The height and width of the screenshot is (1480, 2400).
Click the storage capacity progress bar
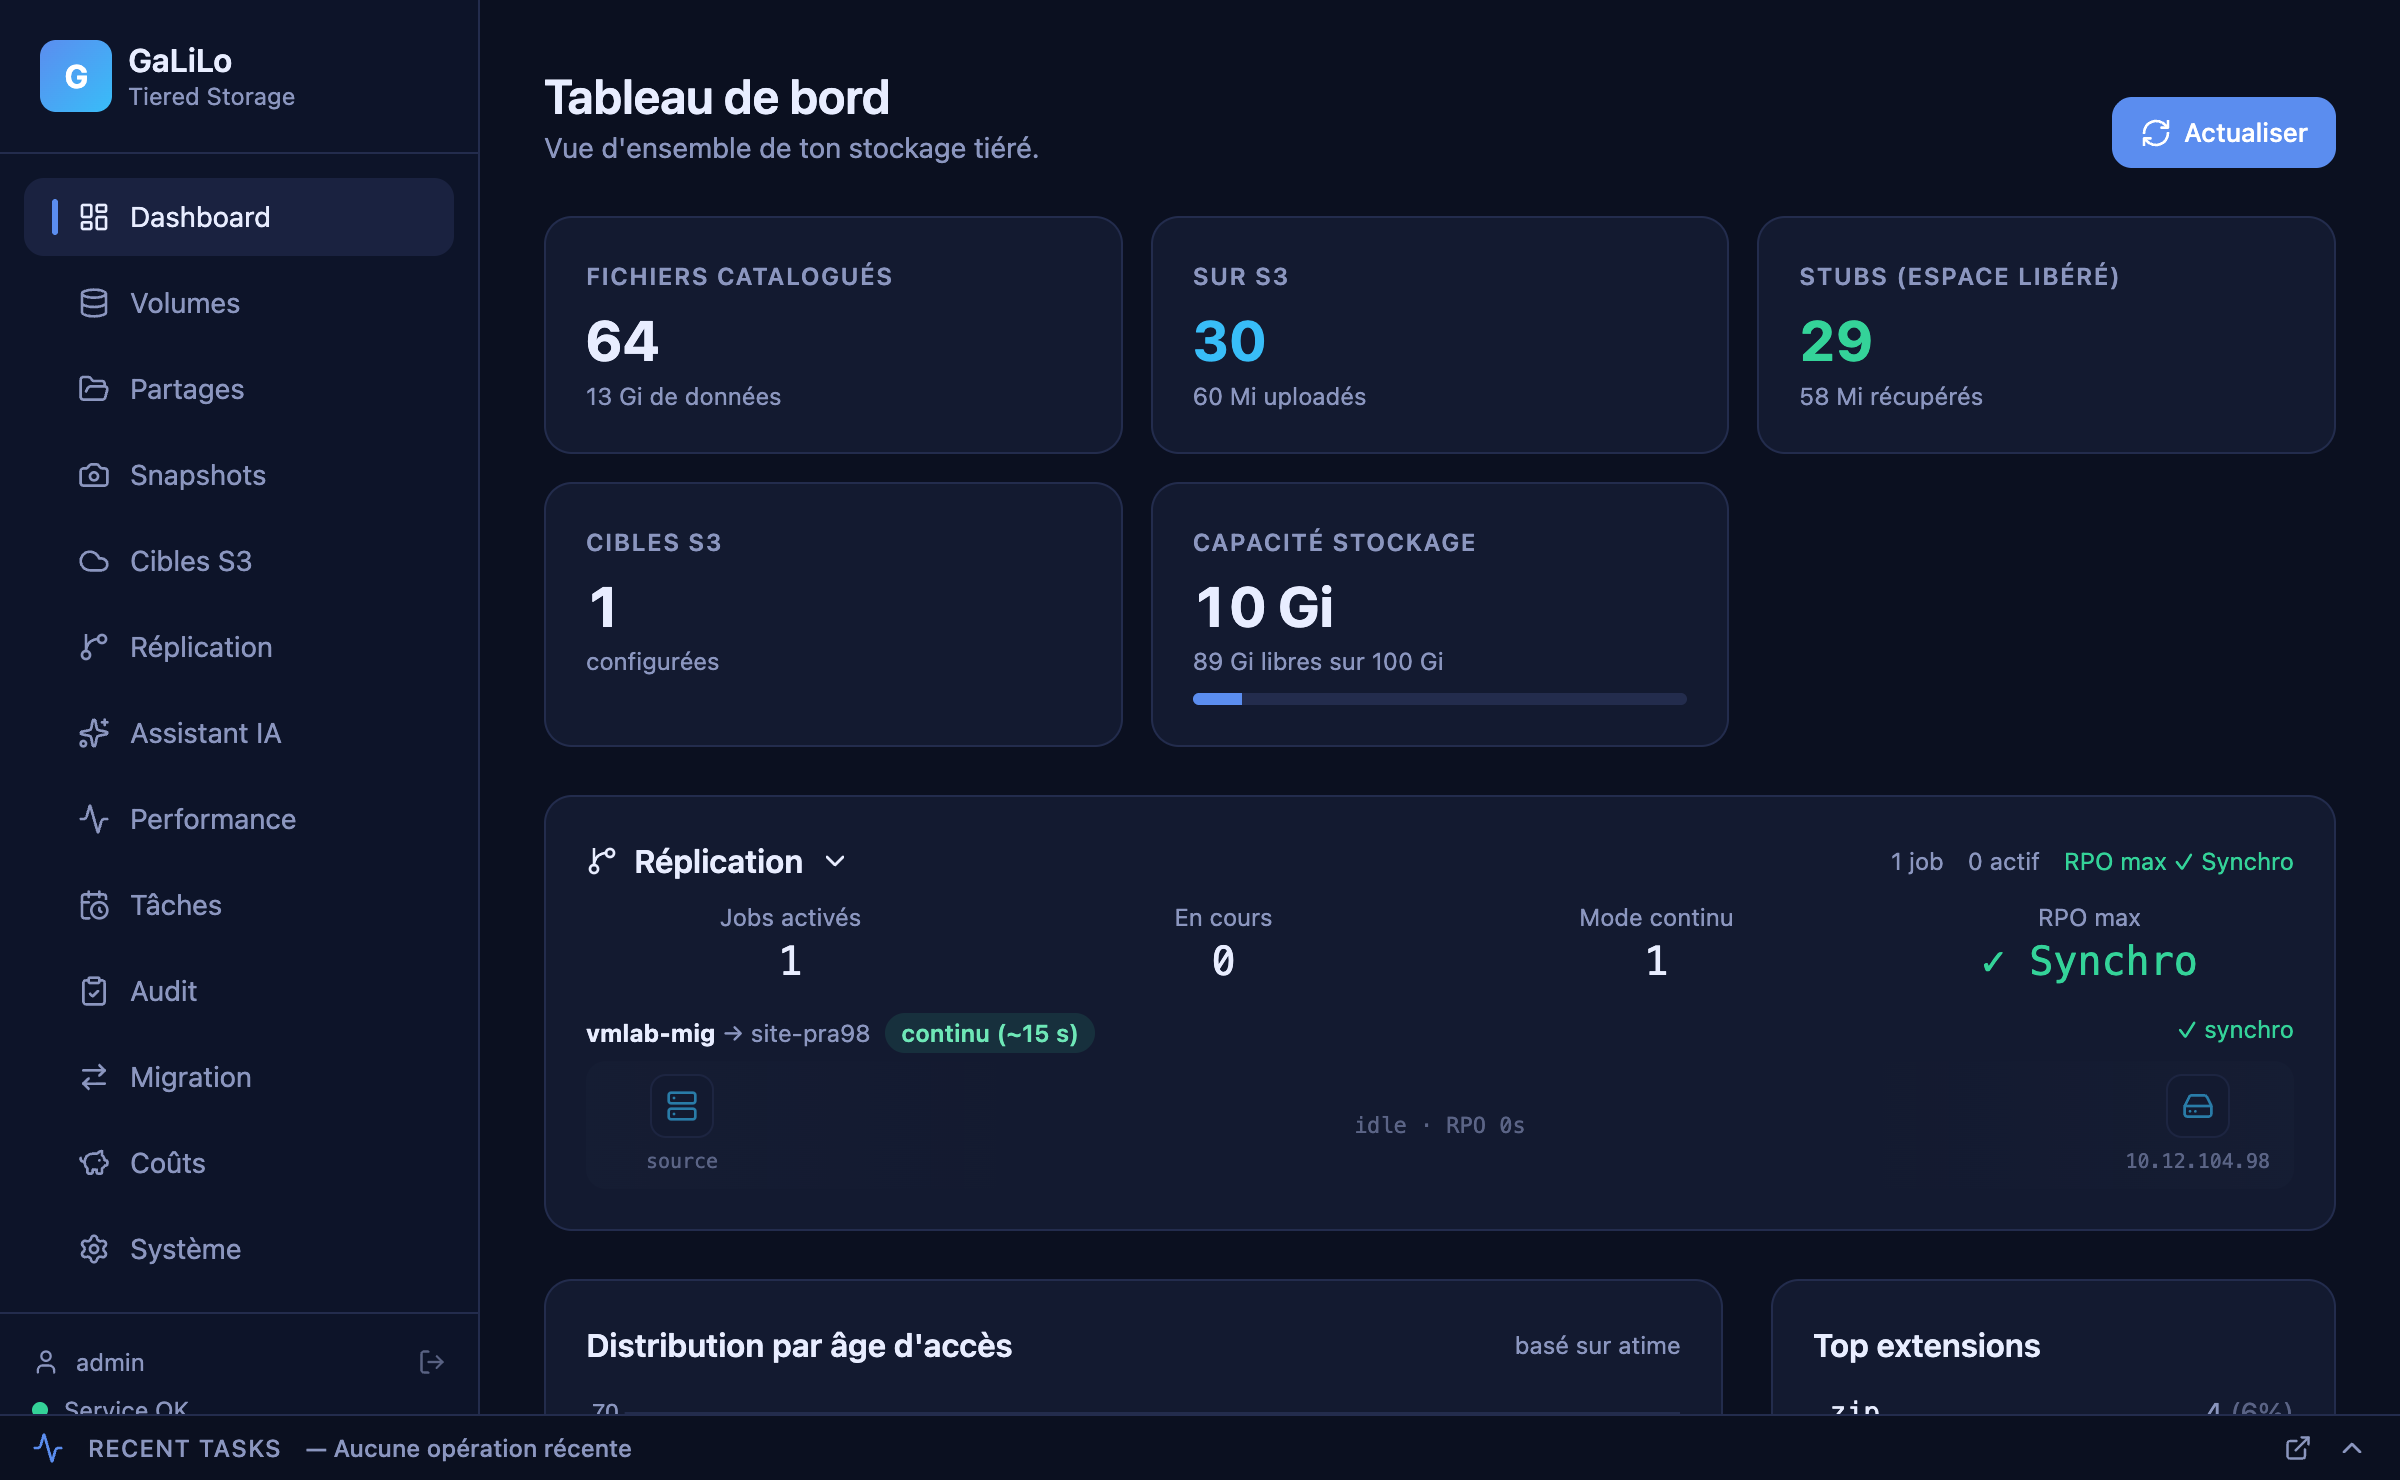pos(1439,699)
